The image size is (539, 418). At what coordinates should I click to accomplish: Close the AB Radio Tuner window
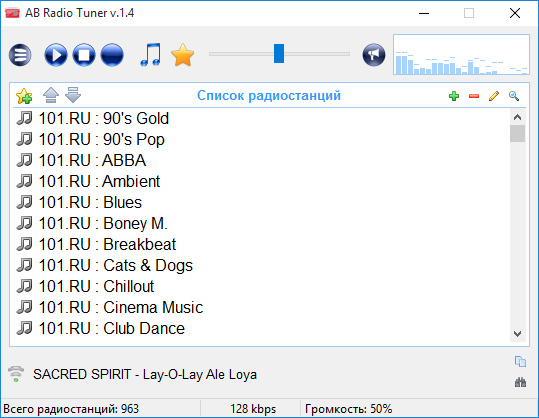point(515,13)
